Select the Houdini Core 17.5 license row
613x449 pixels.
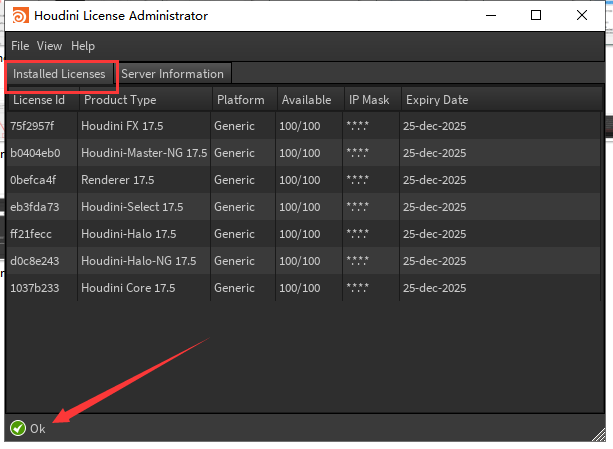coord(130,288)
